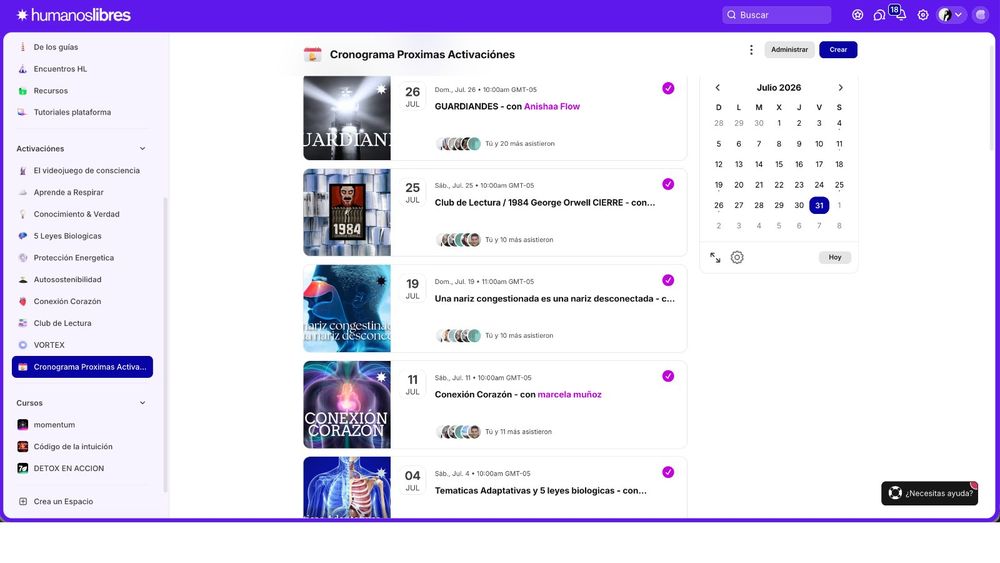The image size is (1000, 563).
Task: Open the settings gear in top bar
Action: (923, 15)
